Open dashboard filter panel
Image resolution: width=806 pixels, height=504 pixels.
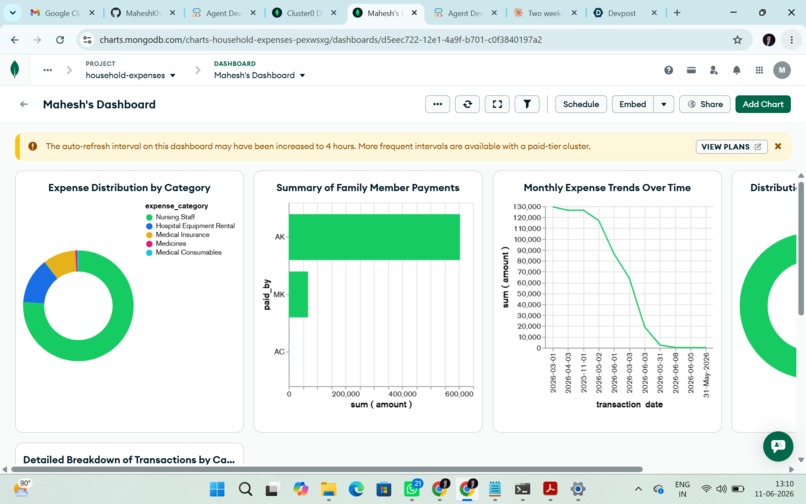click(527, 104)
